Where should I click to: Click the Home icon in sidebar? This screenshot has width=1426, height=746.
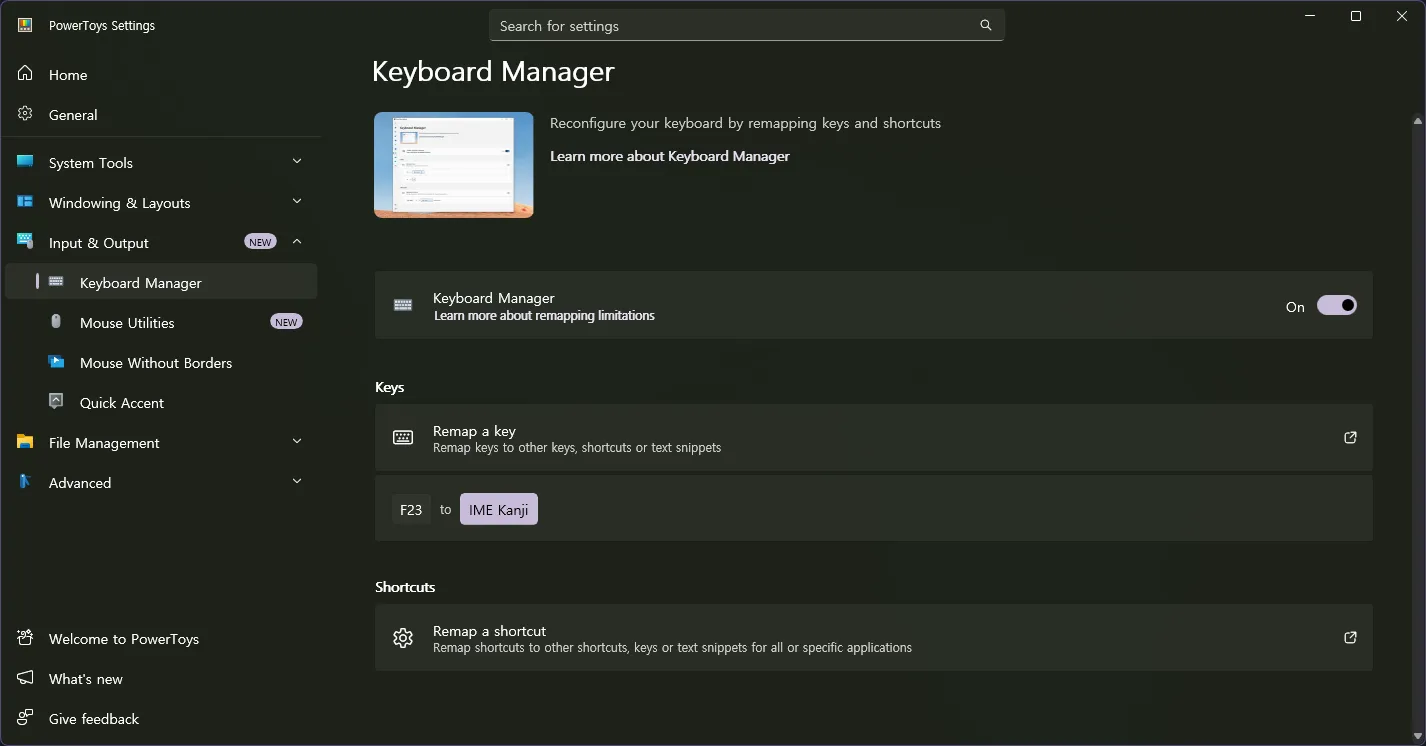pos(25,74)
